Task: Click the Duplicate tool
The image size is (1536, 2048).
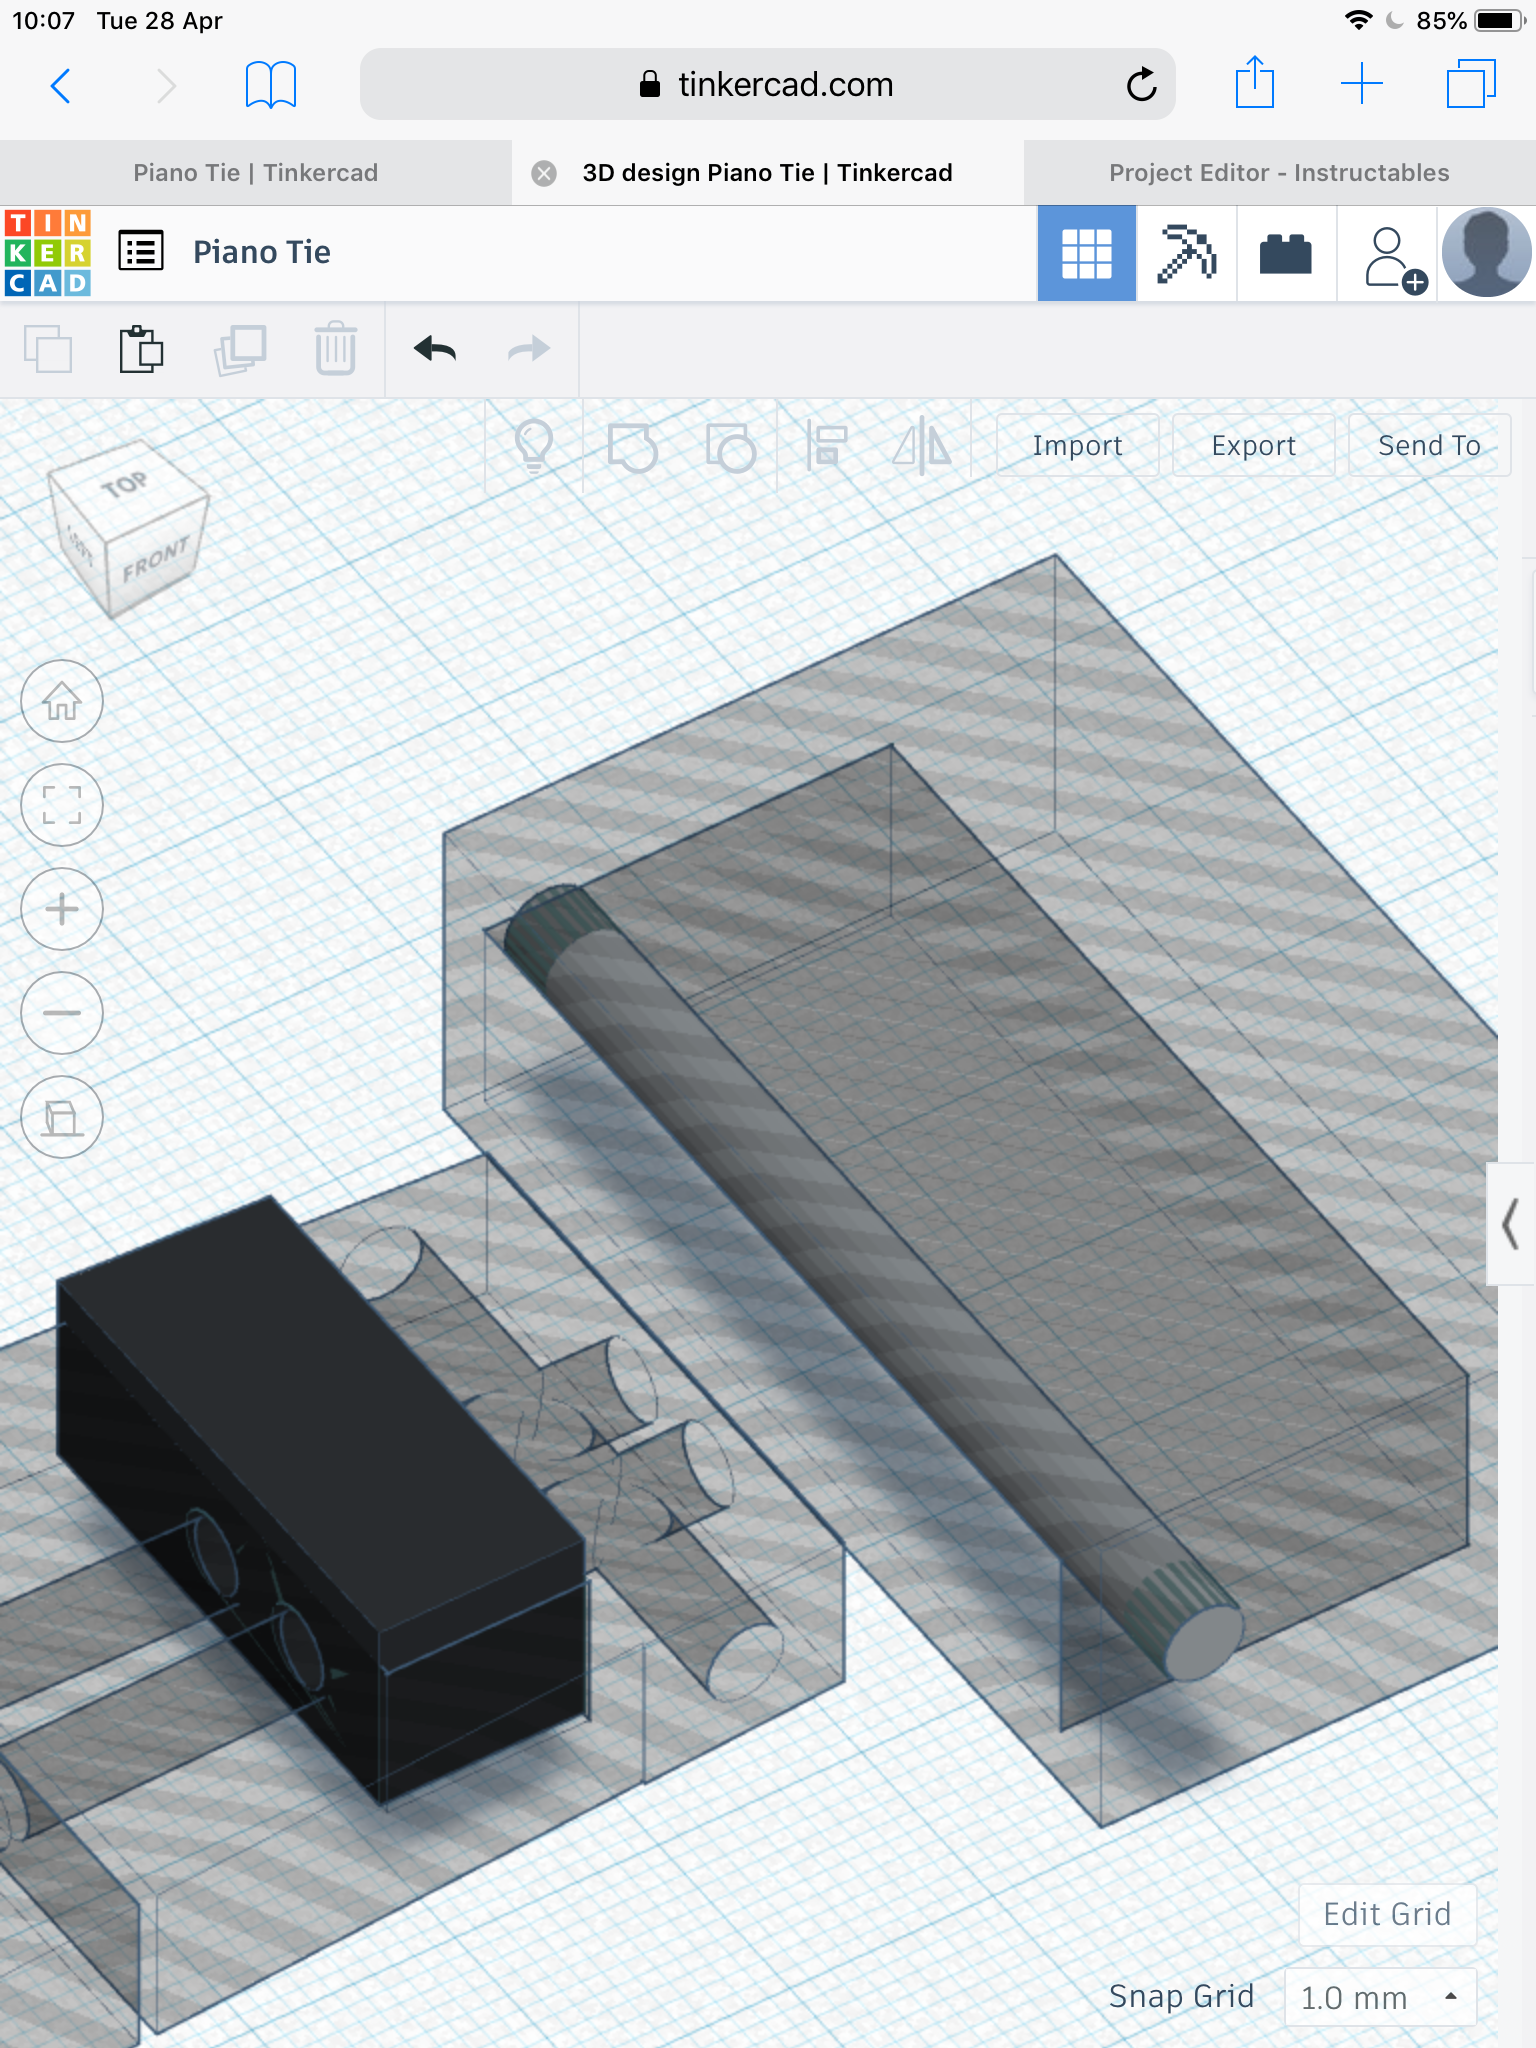Action: point(240,349)
